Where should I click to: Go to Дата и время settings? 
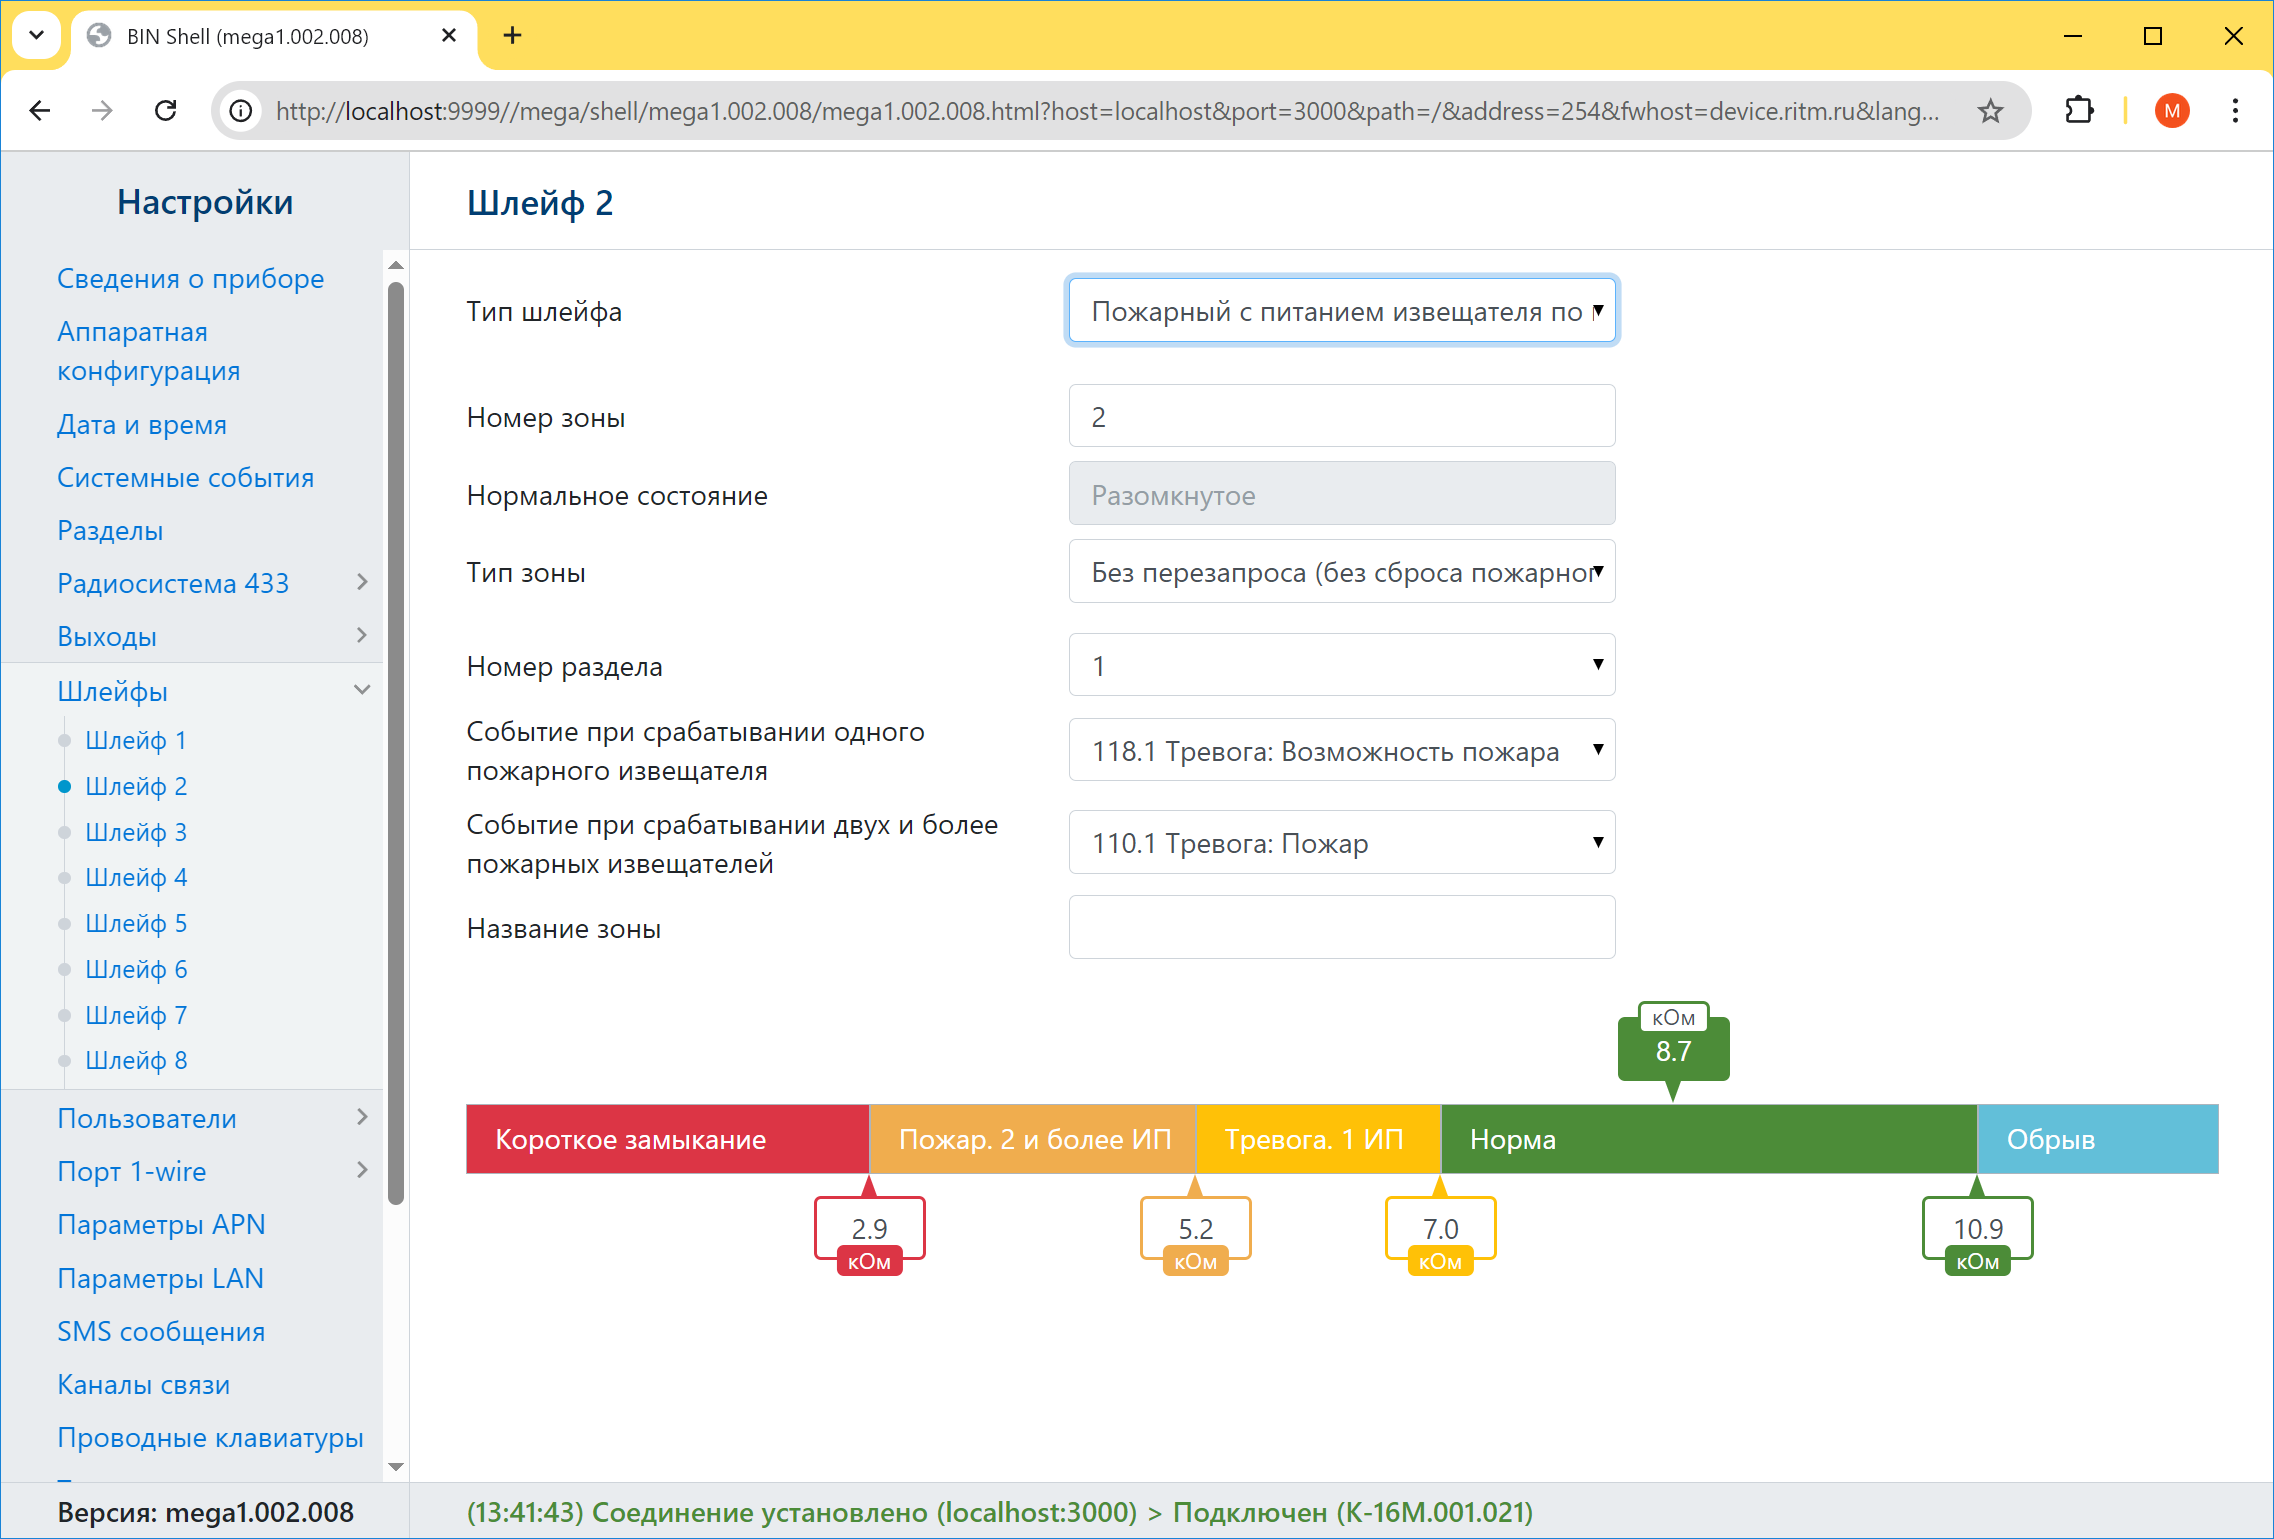(142, 425)
